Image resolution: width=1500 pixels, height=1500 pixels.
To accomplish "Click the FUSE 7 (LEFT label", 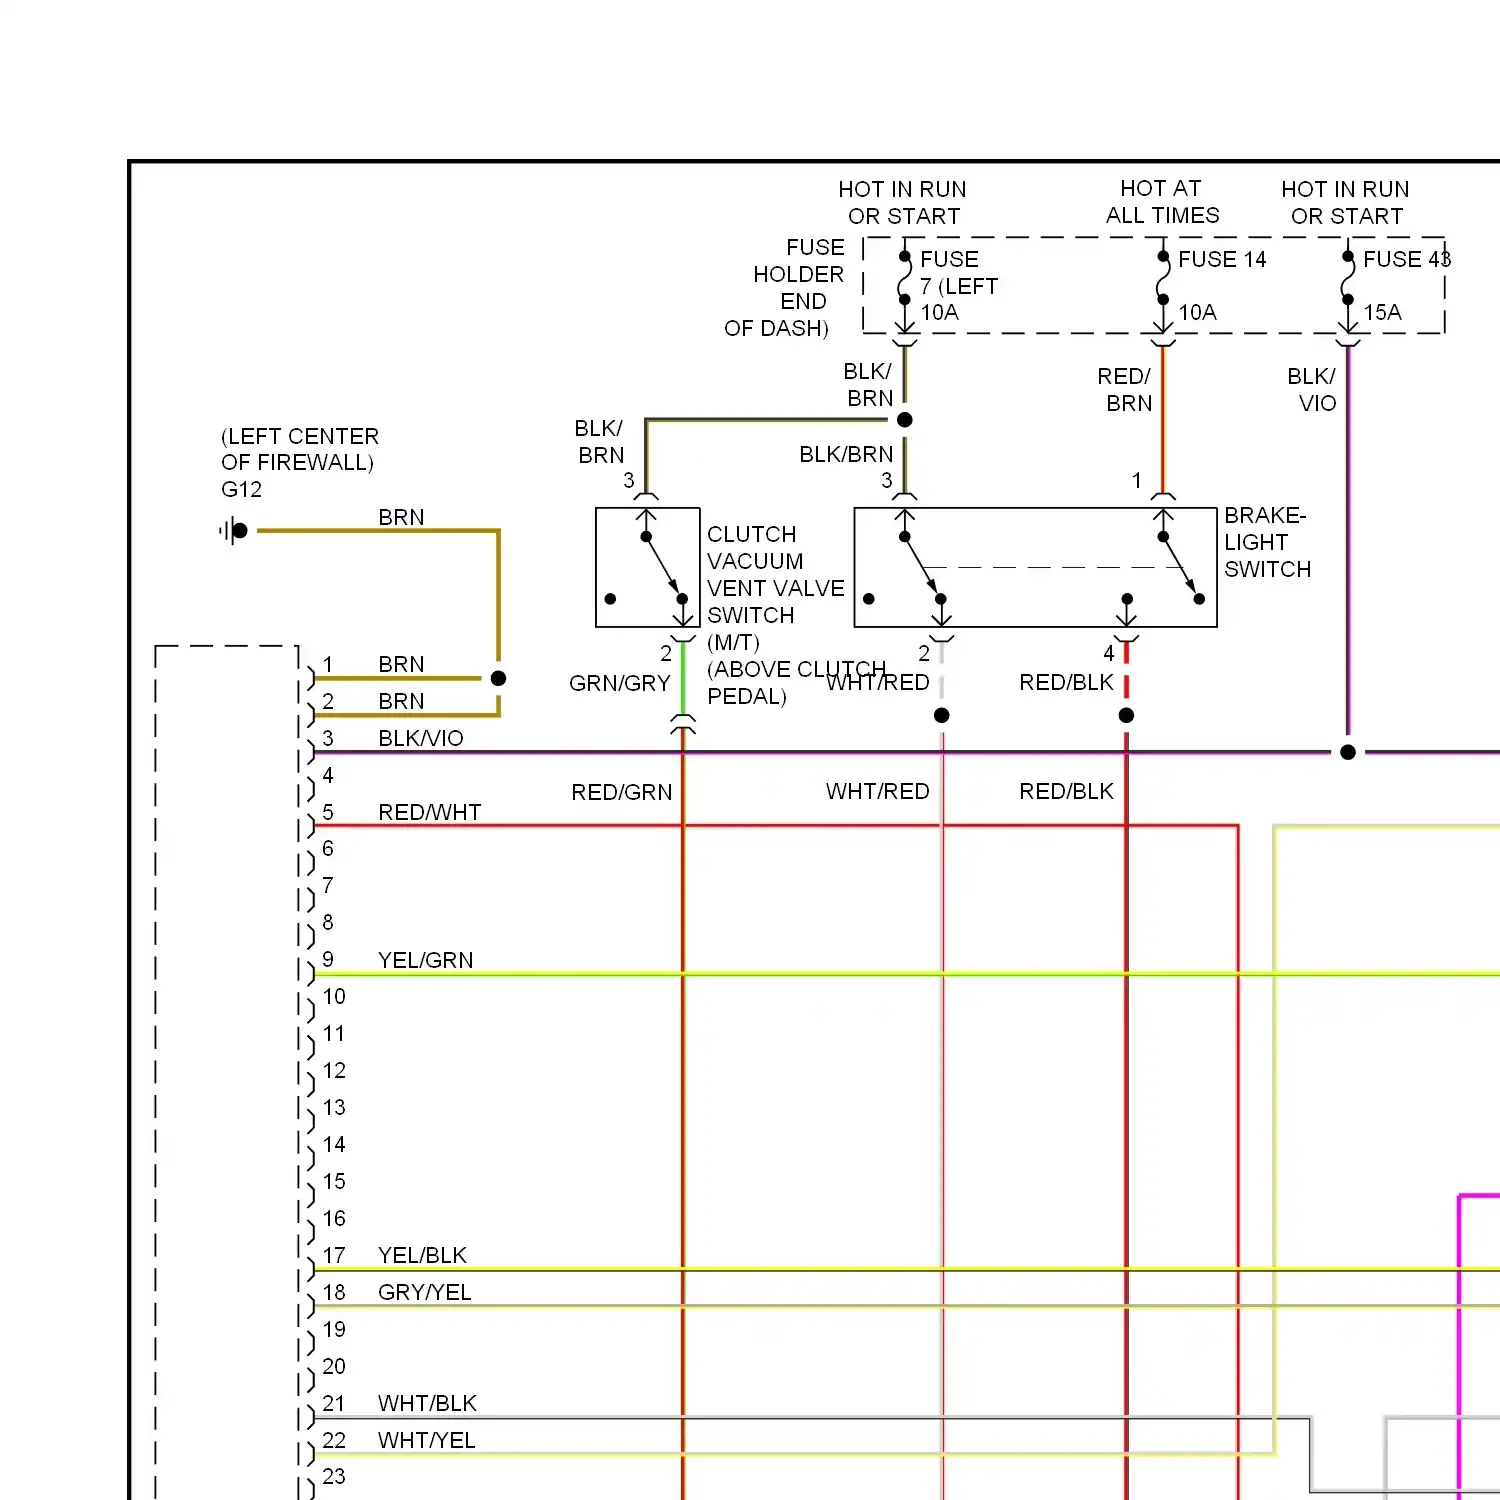I will click(x=959, y=272).
